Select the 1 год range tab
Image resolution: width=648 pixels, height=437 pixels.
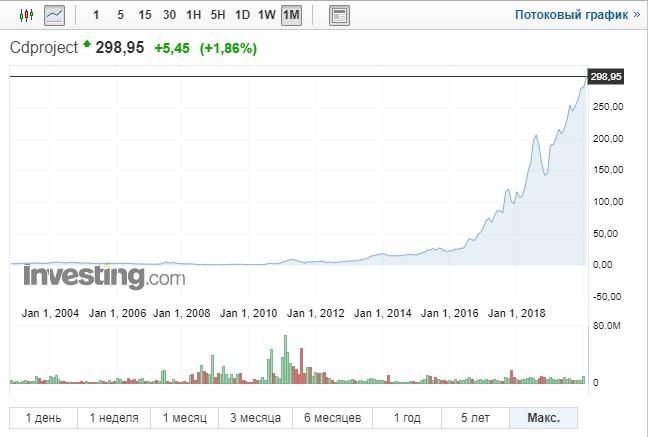click(x=407, y=418)
